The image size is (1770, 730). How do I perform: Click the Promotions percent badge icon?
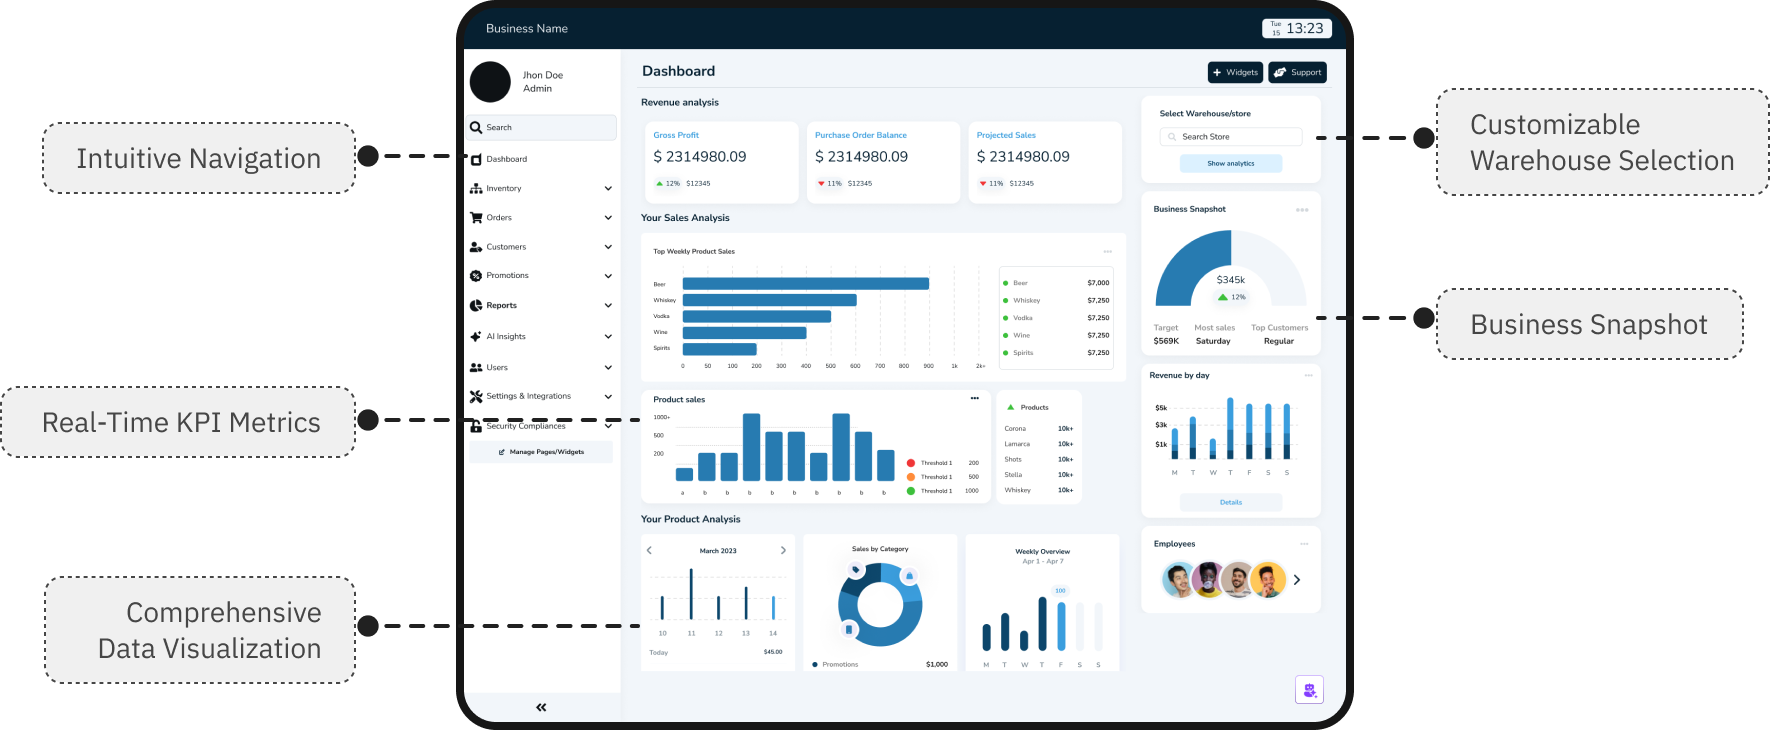[x=476, y=276]
